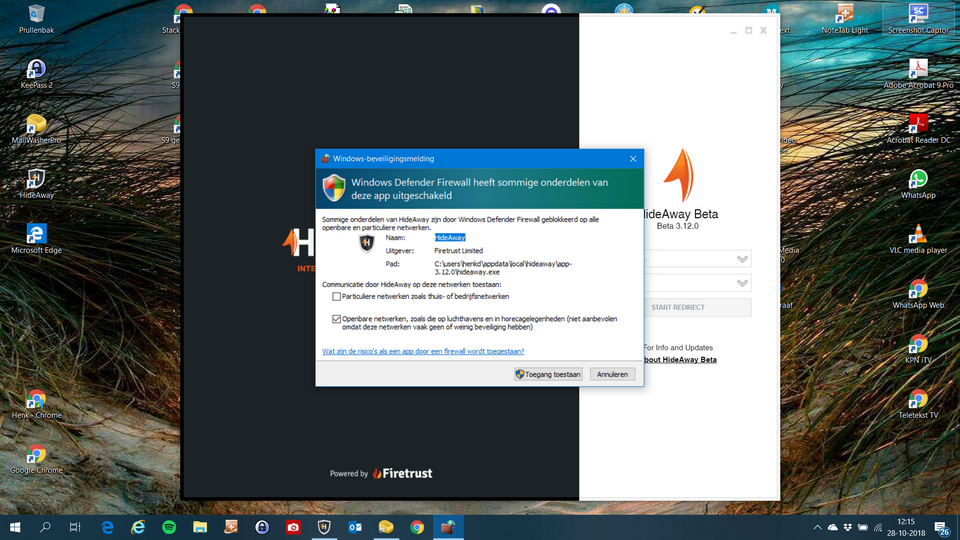The image size is (960, 540).
Task: Open About HideAway Beta link
Action: click(x=680, y=360)
